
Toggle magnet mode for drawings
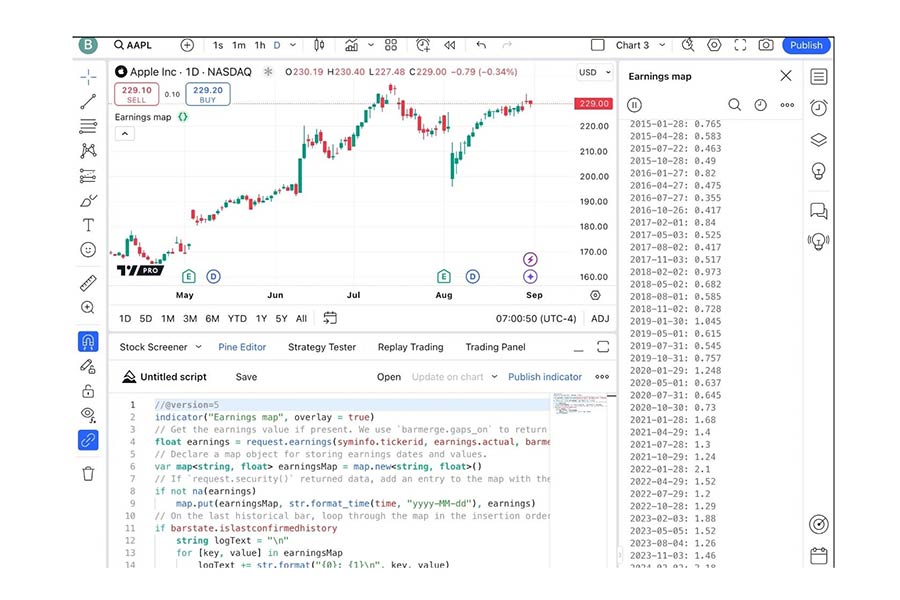pos(88,342)
